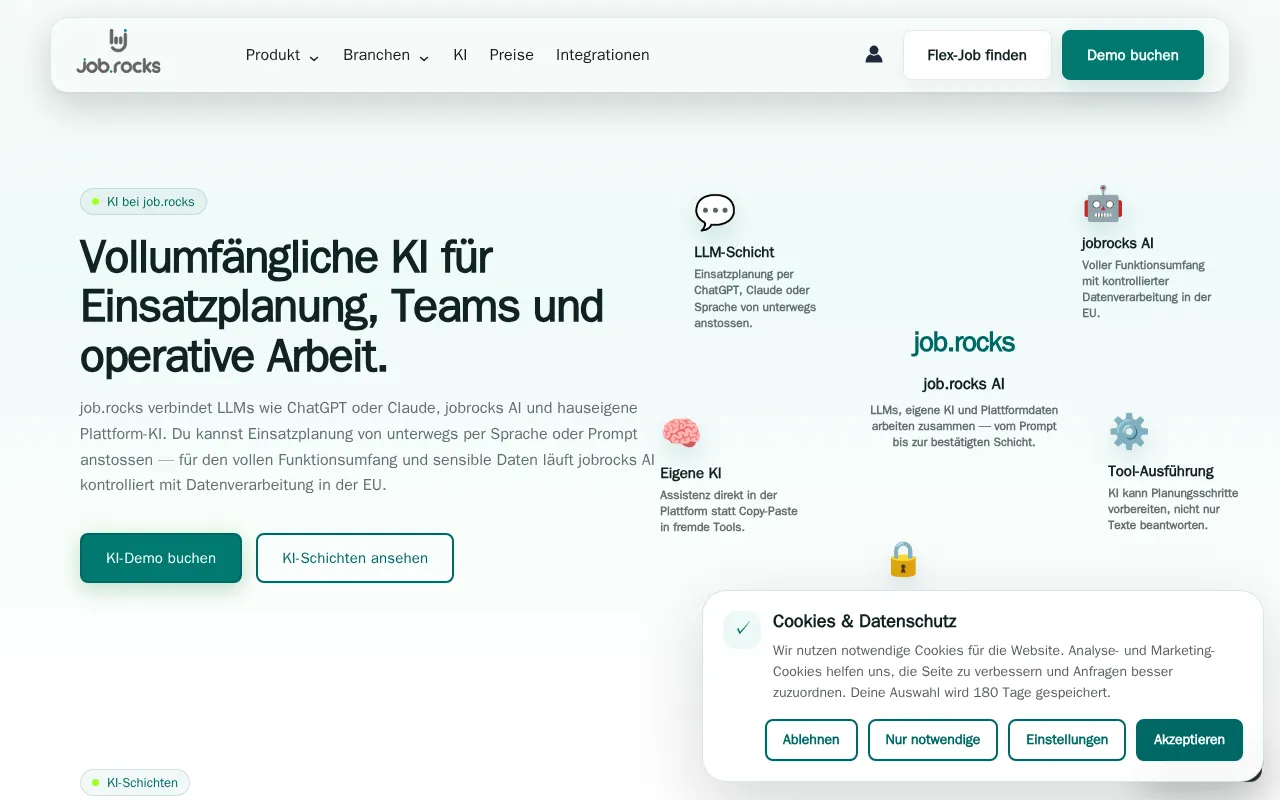1280x800 pixels.
Task: Expand the Branchen dropdown menu
Action: tap(386, 55)
